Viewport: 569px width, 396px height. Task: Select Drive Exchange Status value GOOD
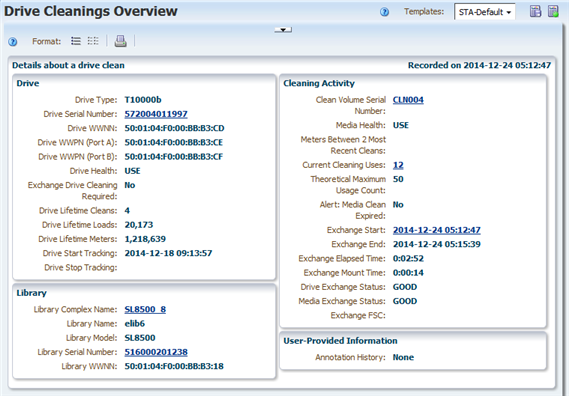pyautogui.click(x=405, y=287)
